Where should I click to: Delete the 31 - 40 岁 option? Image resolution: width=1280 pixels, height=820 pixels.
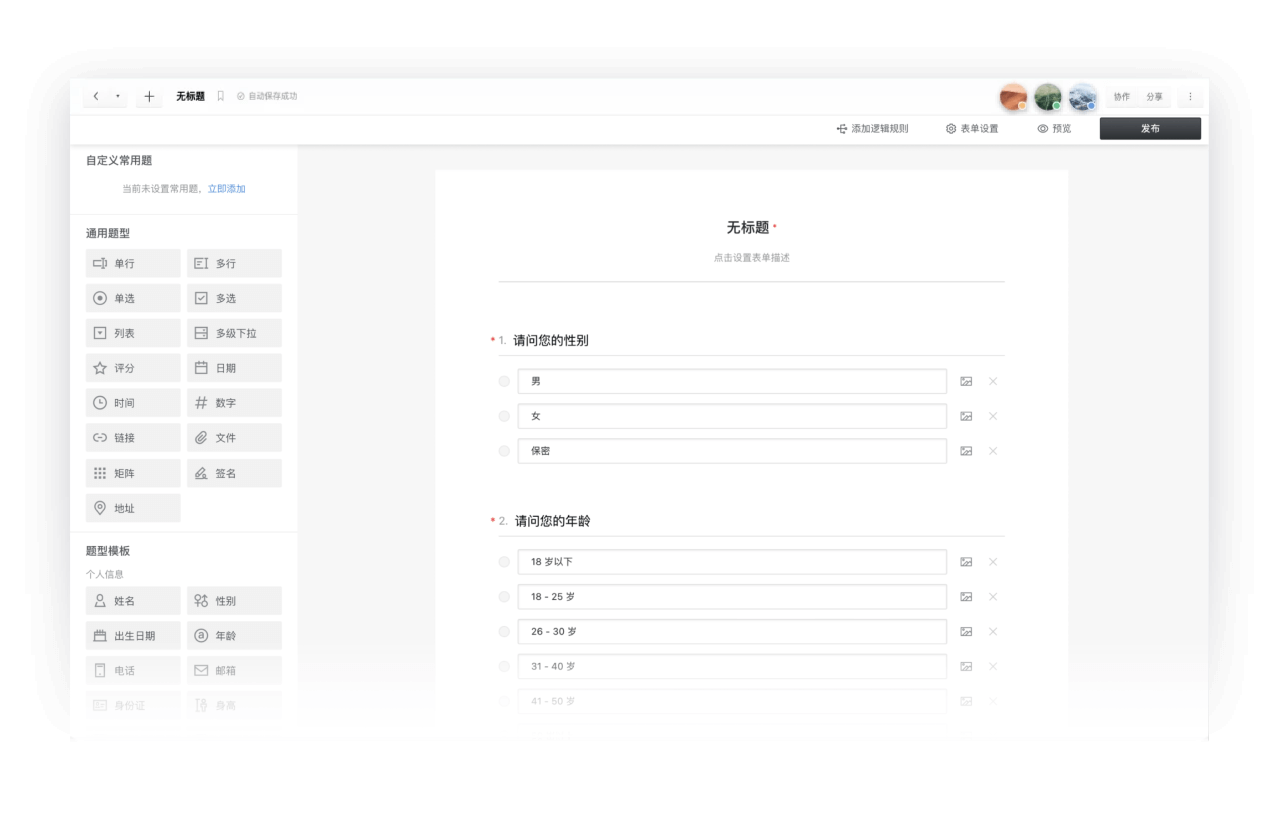click(993, 667)
